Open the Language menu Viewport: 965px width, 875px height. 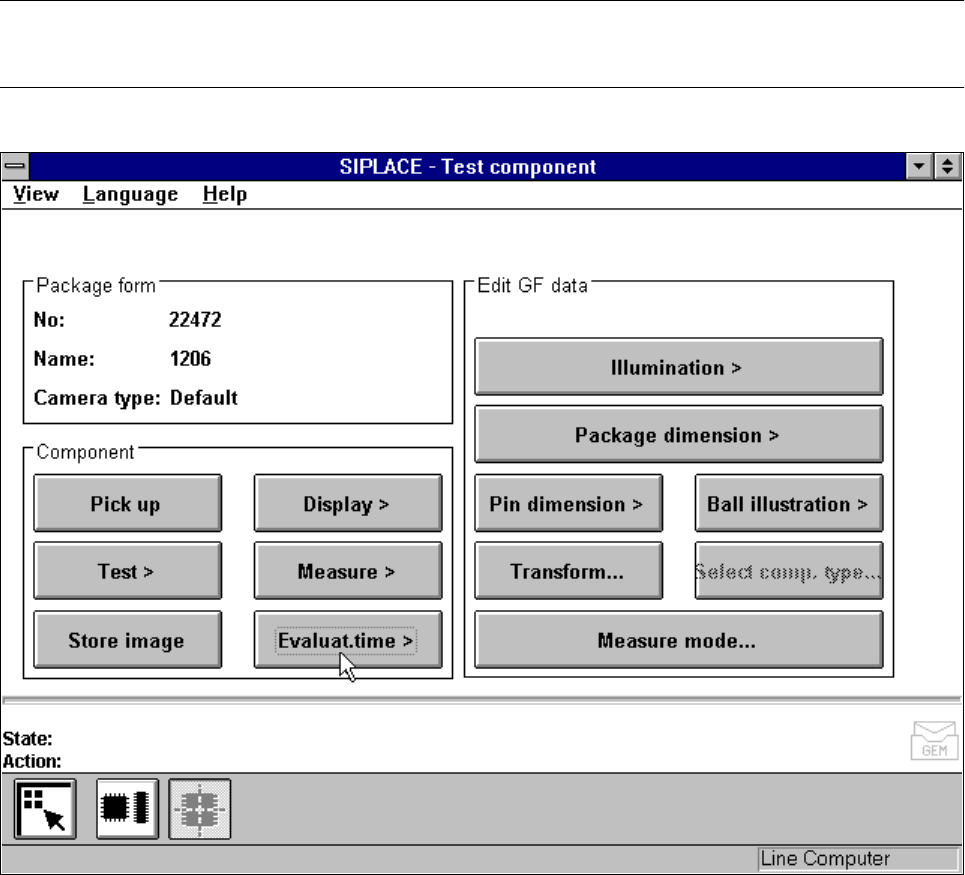(x=130, y=194)
